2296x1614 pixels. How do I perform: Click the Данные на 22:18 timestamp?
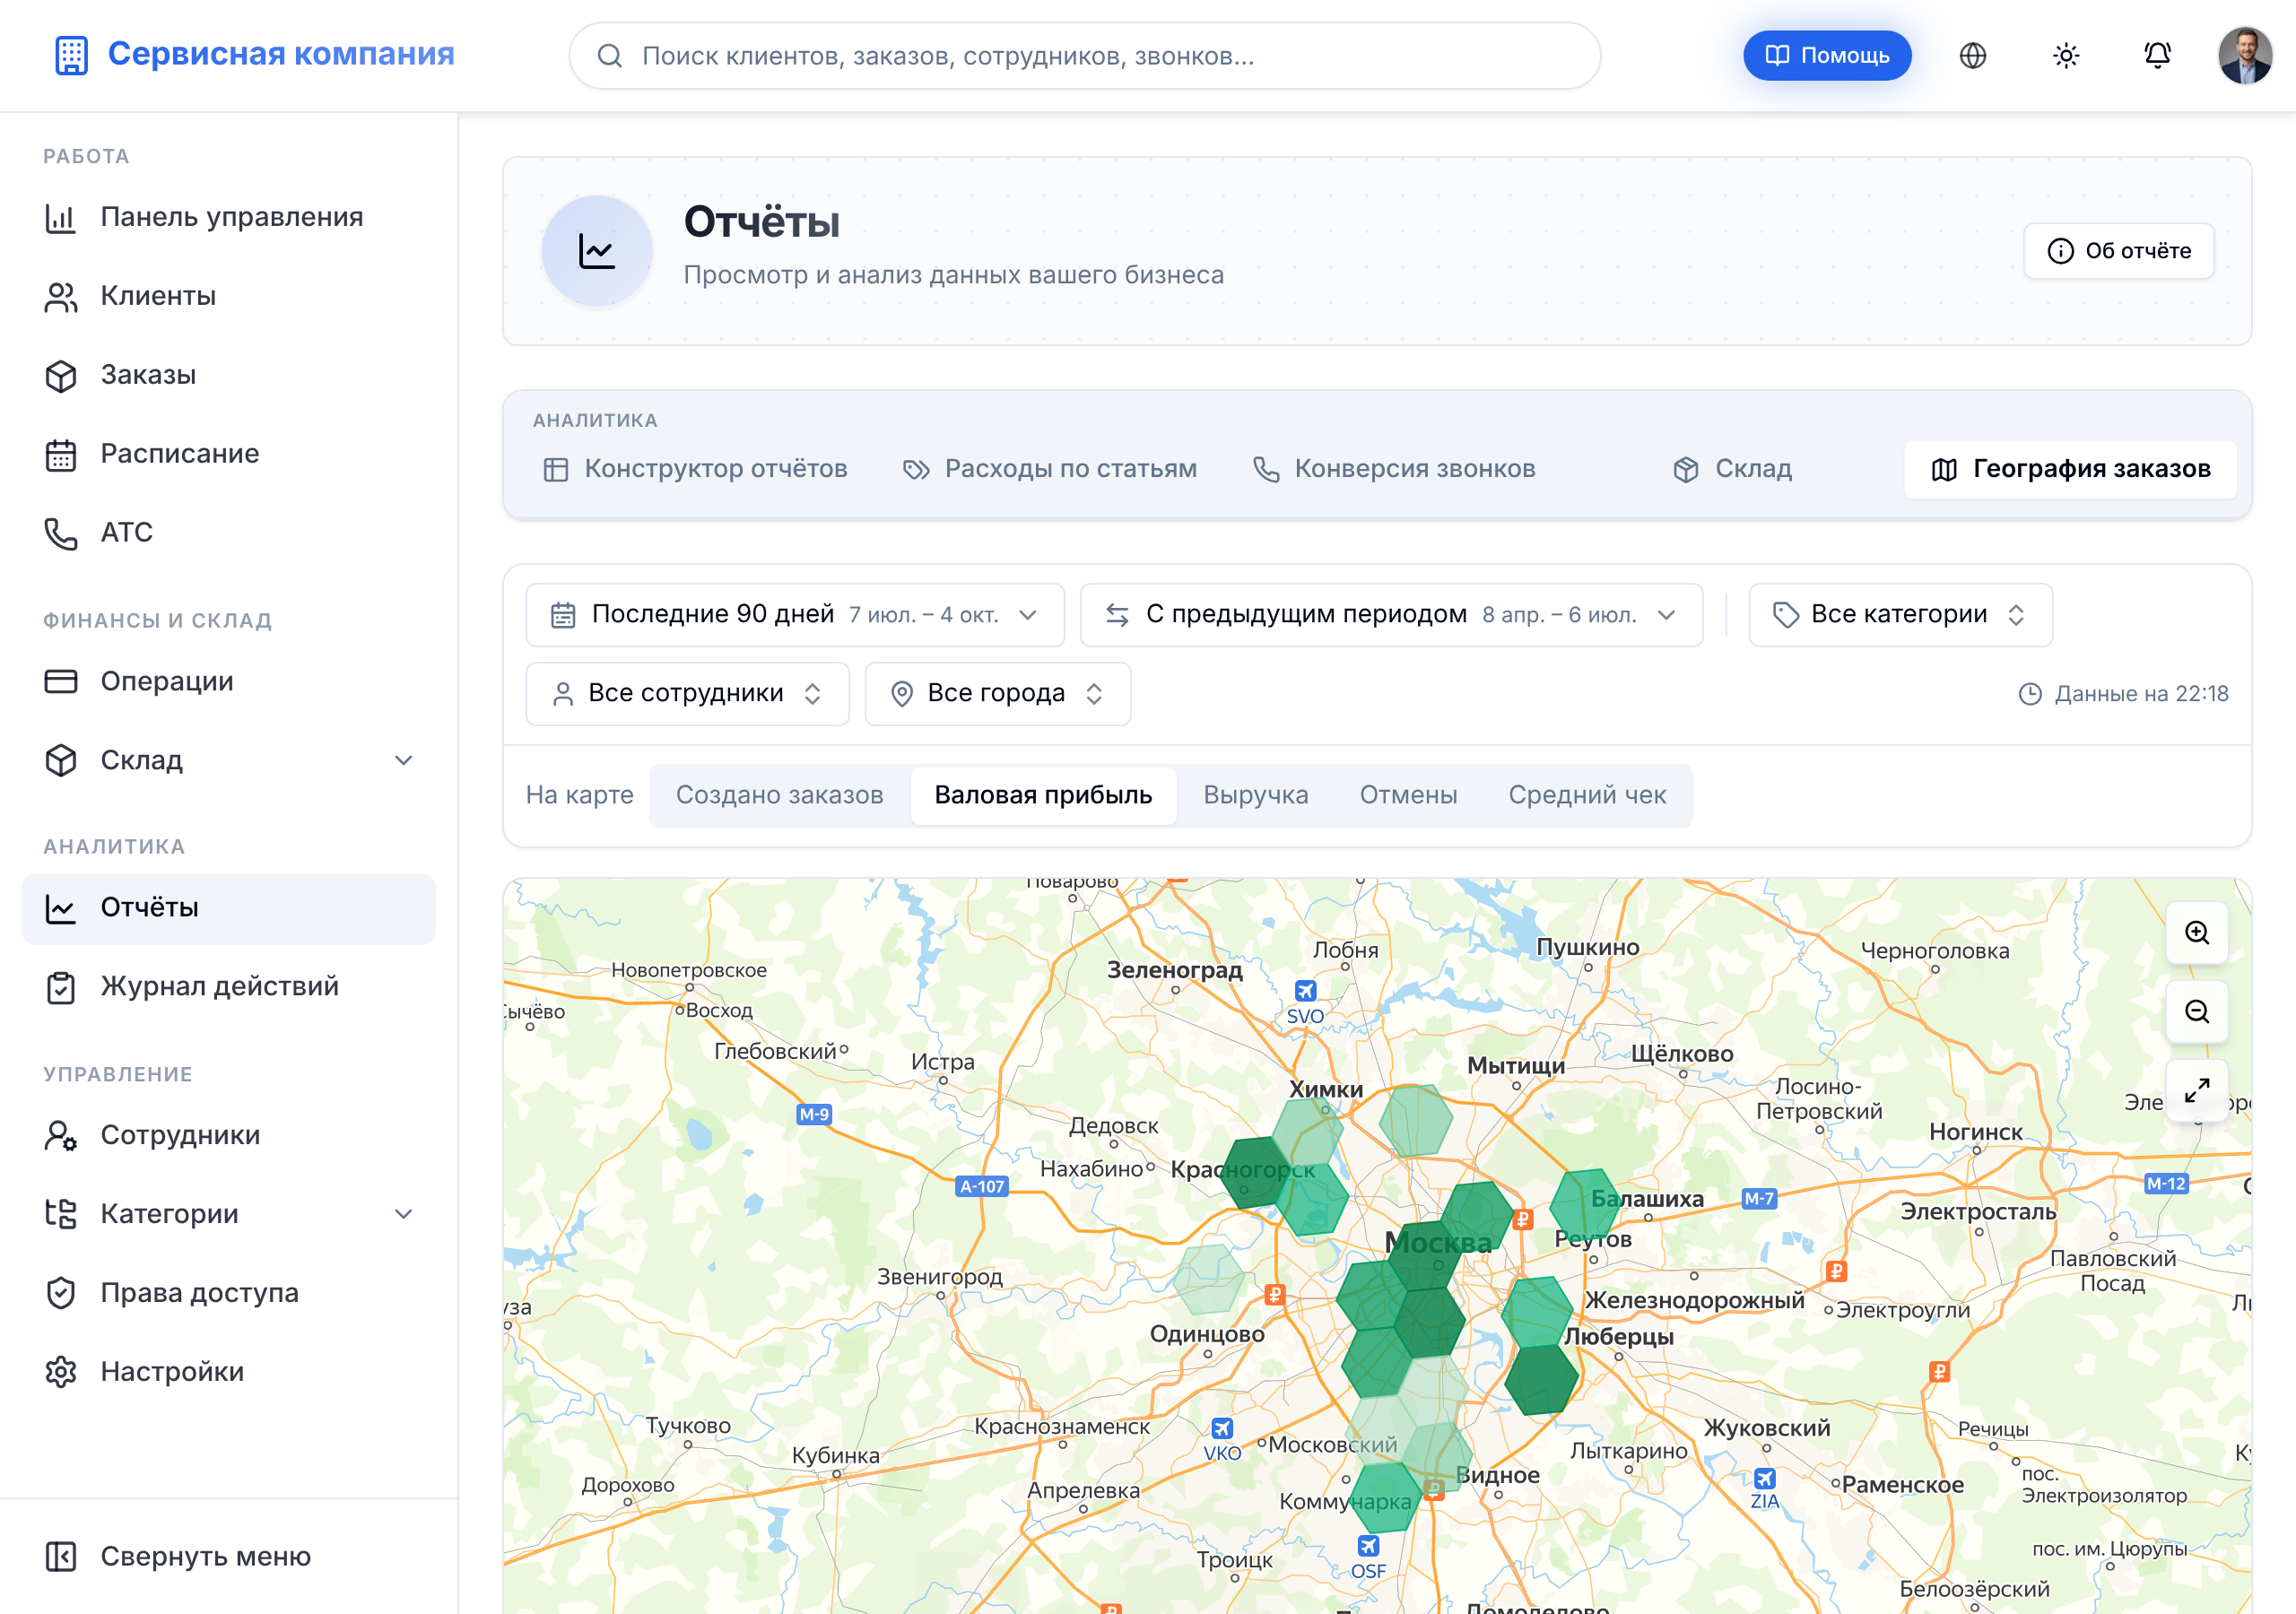2123,694
